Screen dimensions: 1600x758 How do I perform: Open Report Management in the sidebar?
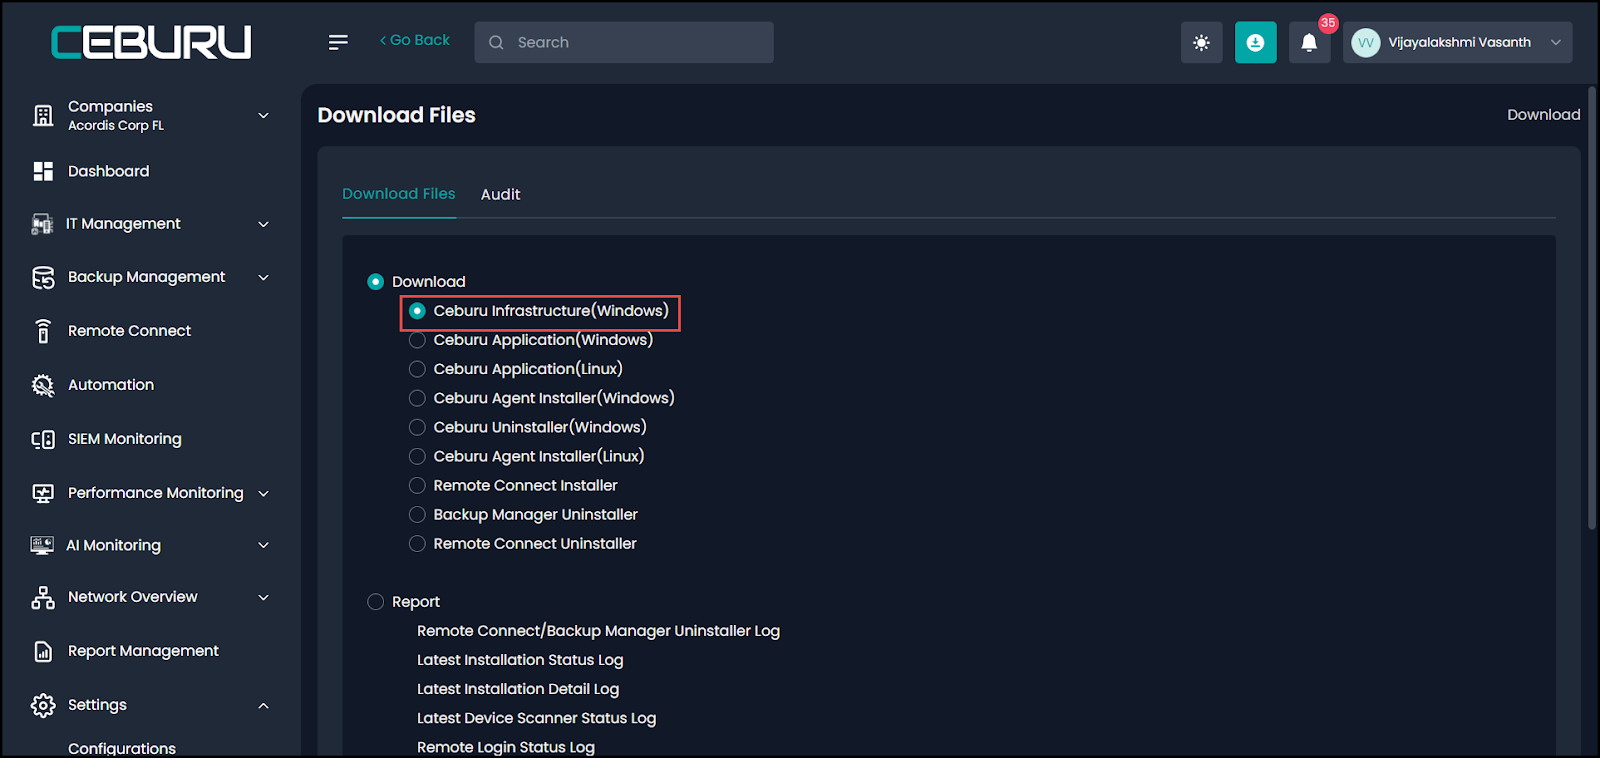(x=143, y=651)
